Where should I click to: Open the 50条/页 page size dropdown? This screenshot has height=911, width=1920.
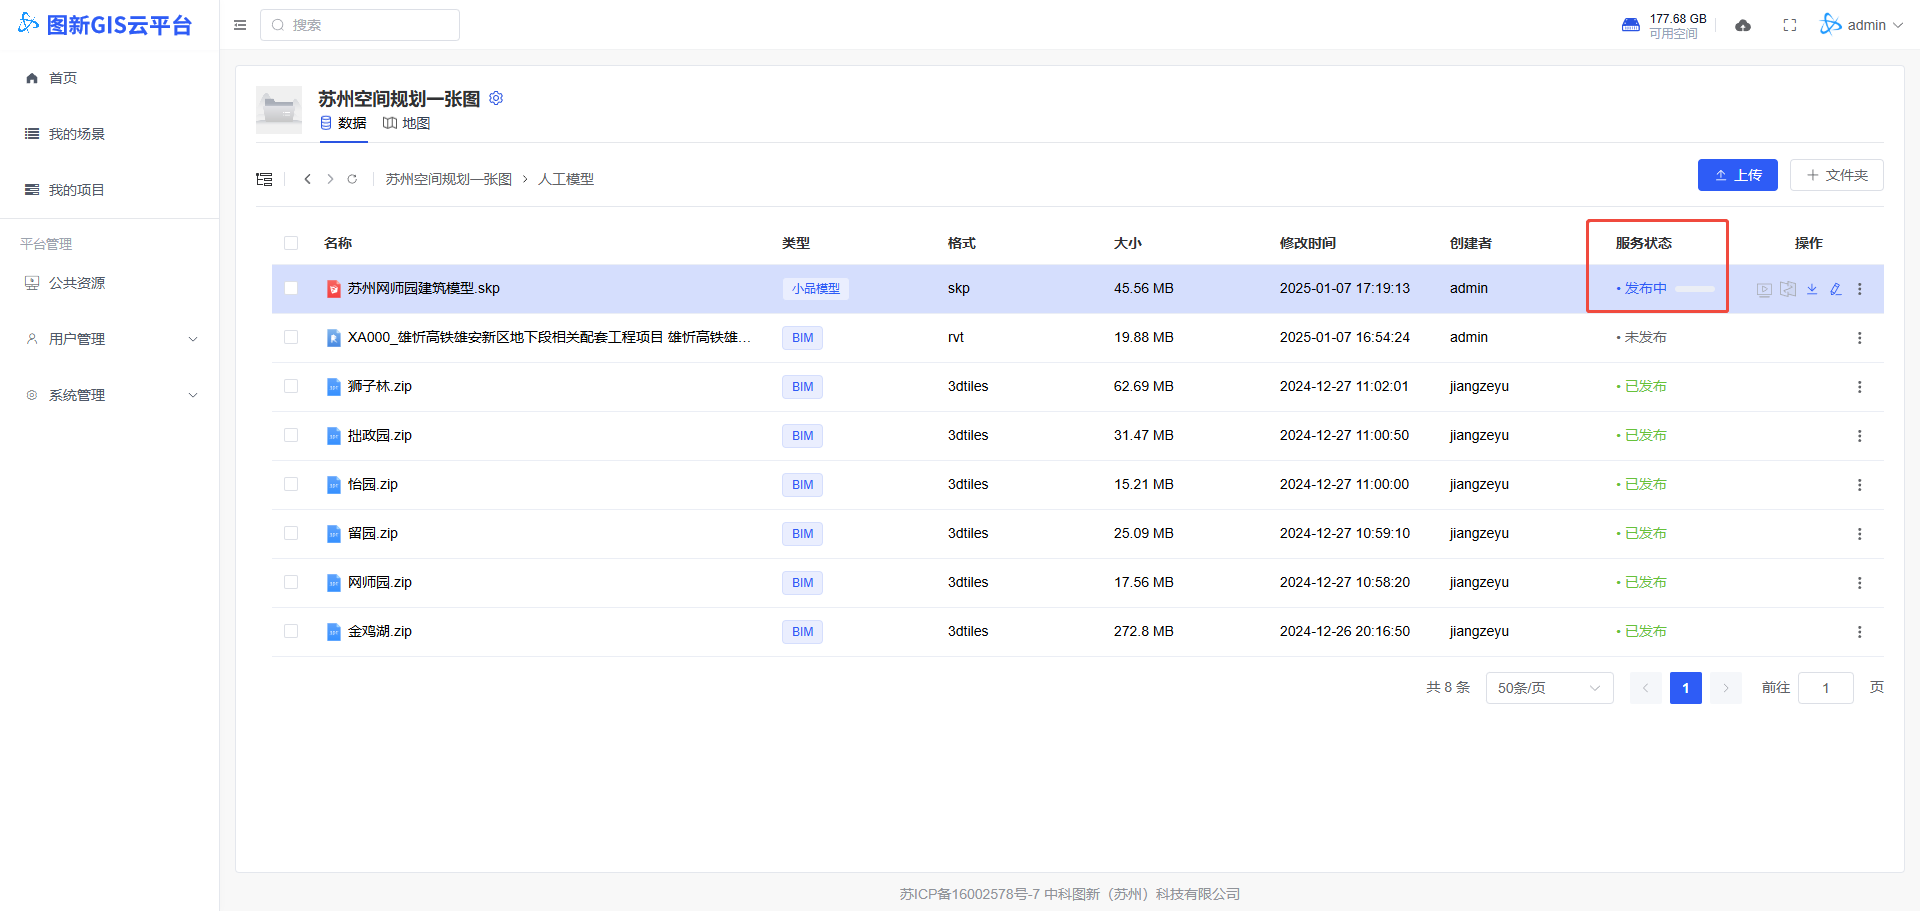(x=1549, y=688)
